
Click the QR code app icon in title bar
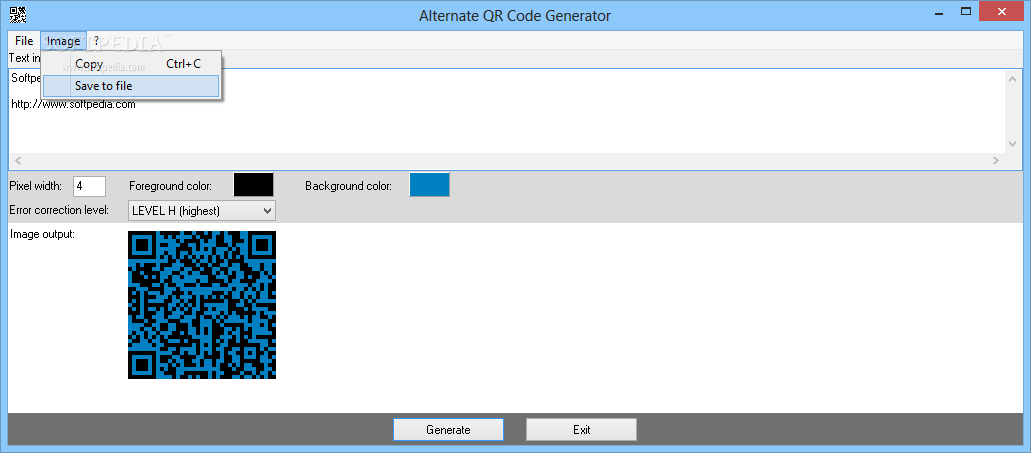tap(18, 14)
